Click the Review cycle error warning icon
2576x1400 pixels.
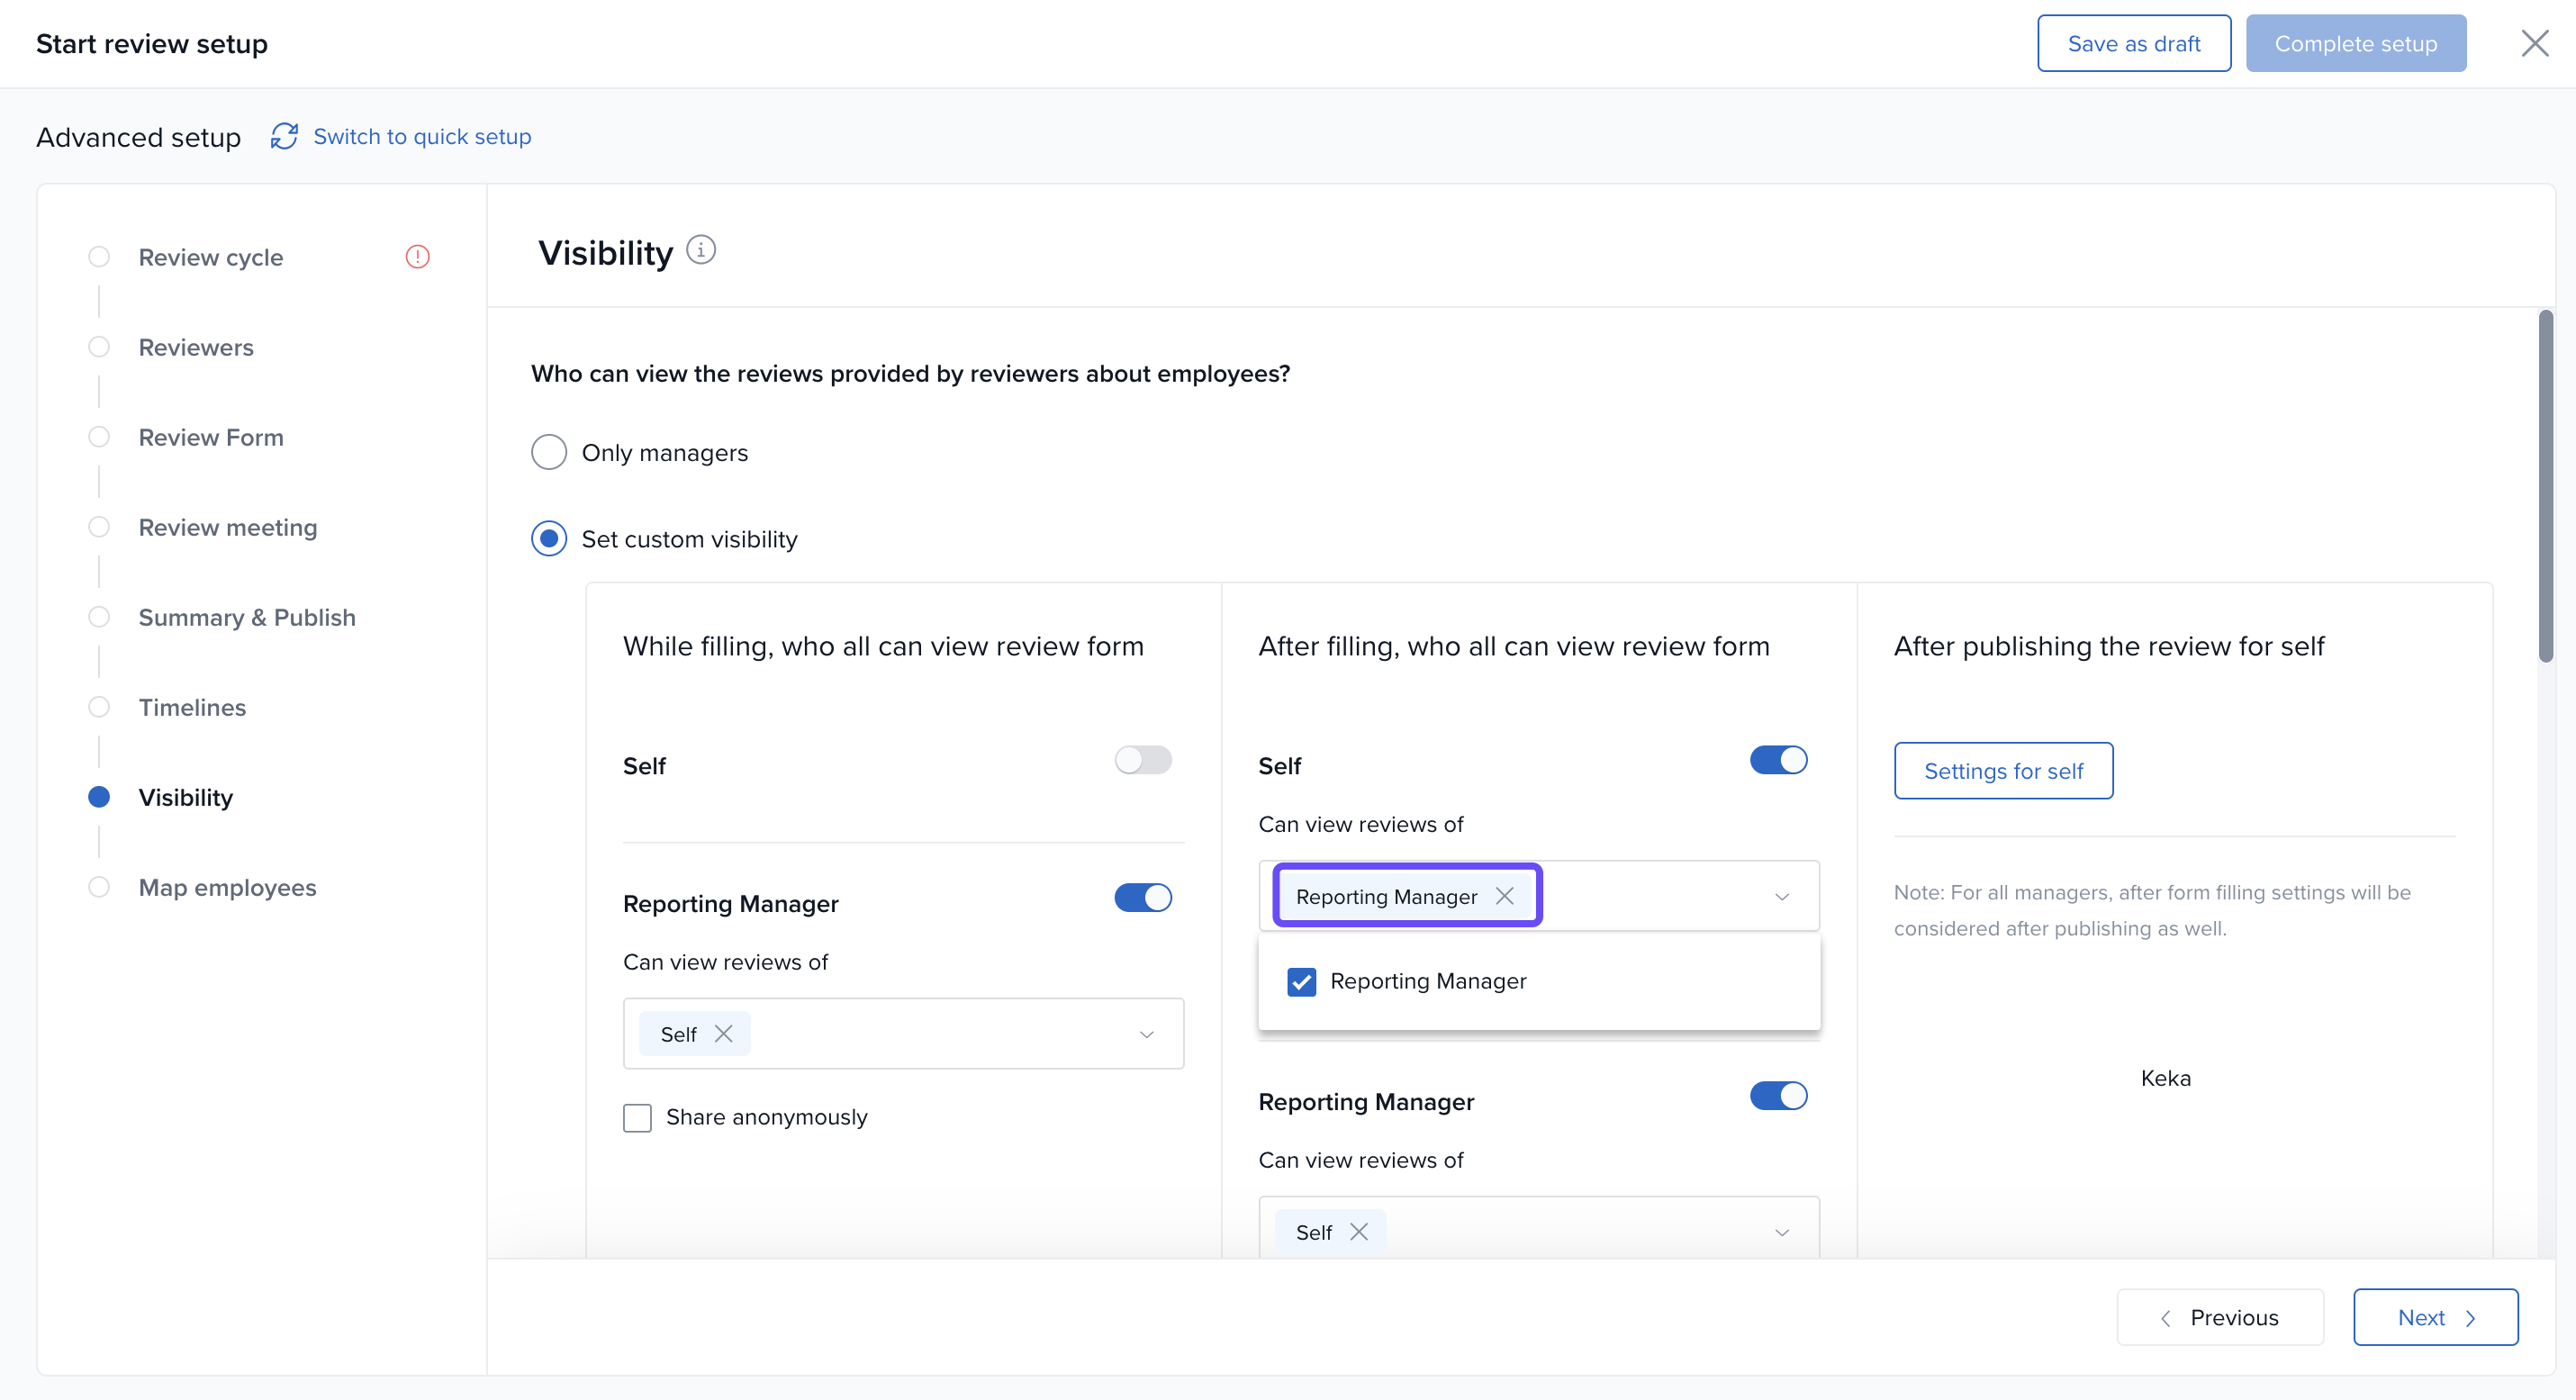coord(417,257)
